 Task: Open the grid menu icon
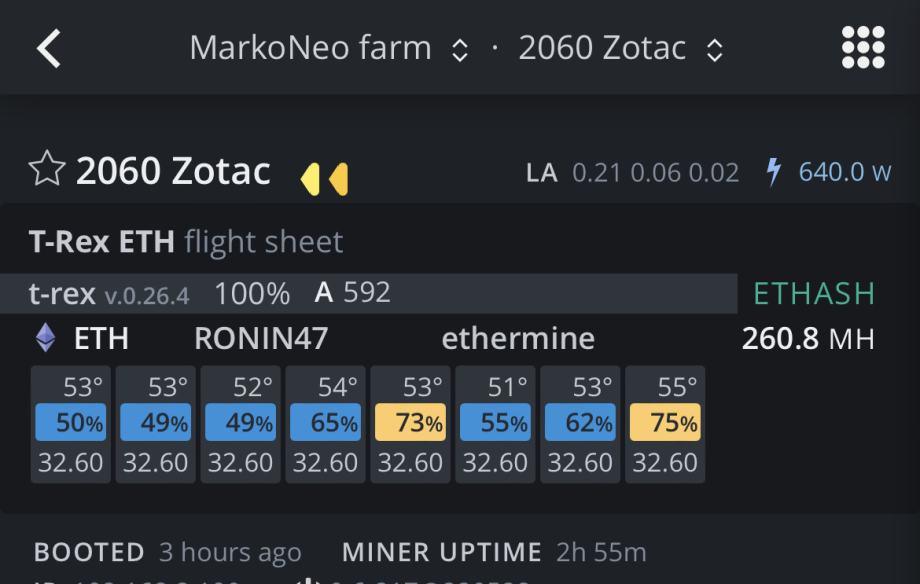[862, 47]
